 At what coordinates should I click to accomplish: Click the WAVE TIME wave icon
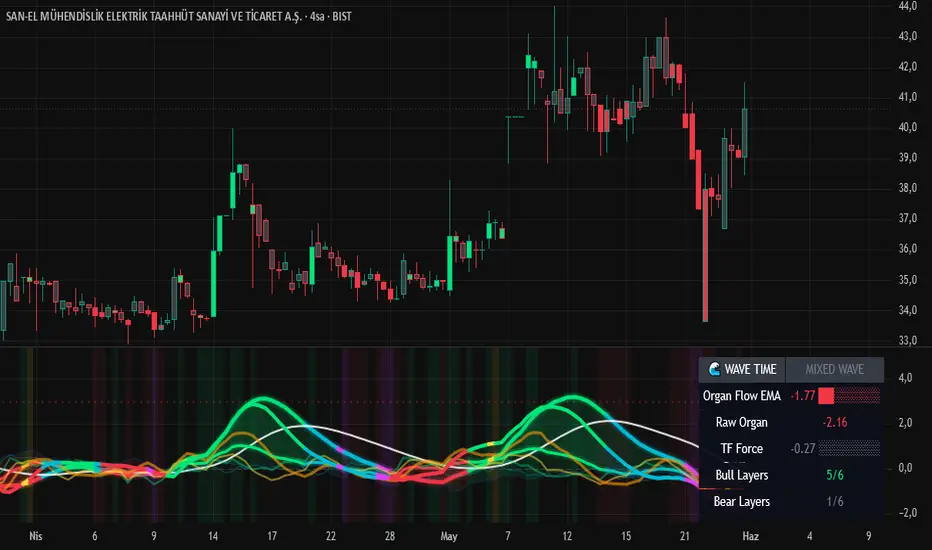coord(714,369)
